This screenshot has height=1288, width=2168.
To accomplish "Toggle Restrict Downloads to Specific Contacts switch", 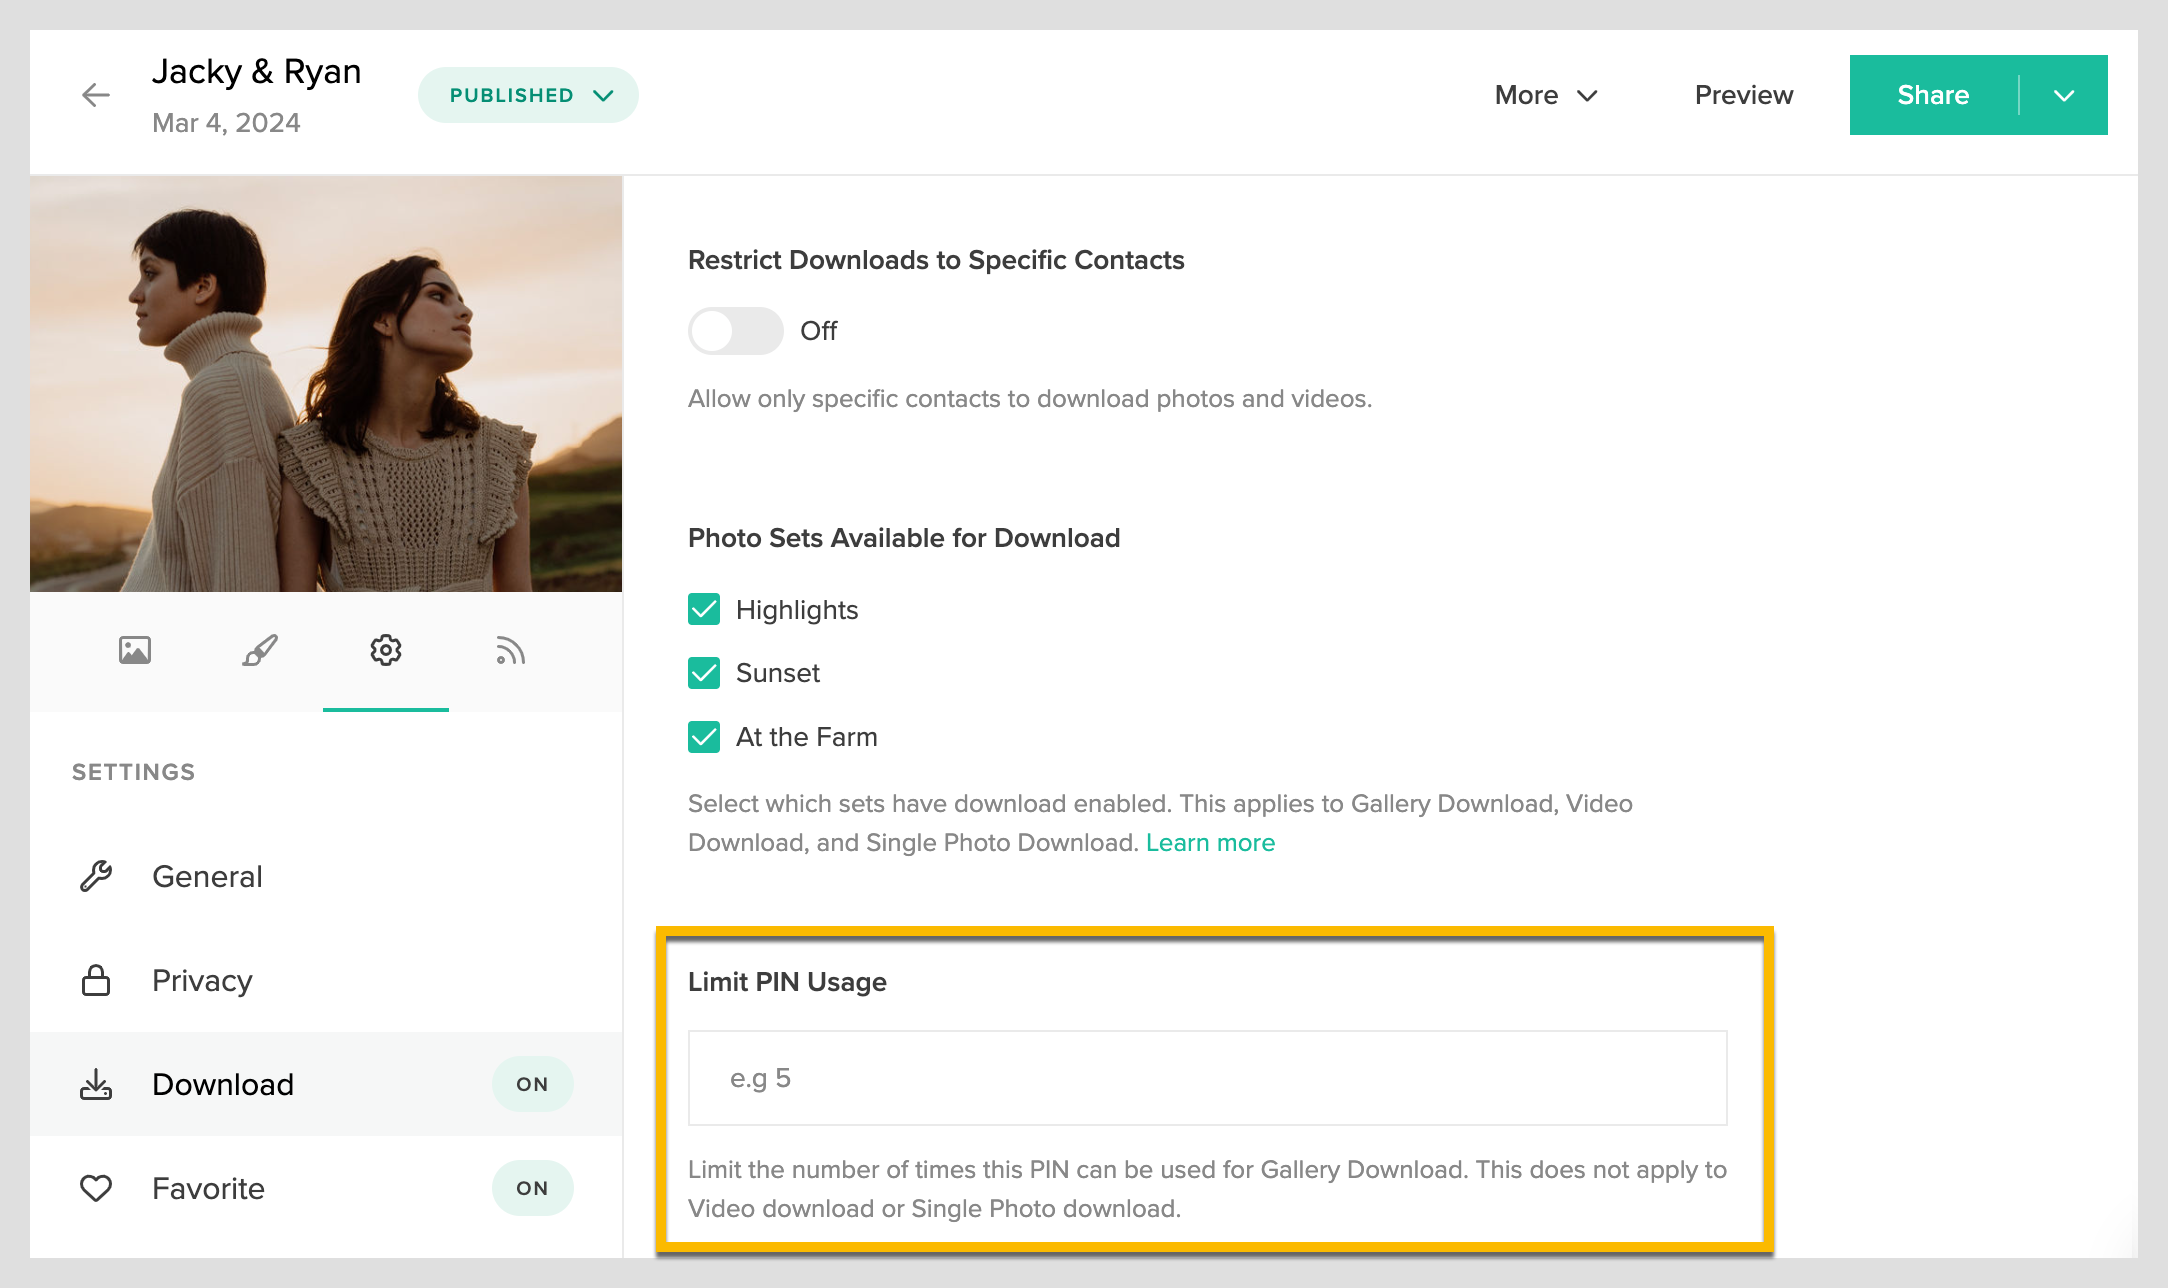I will 735,331.
